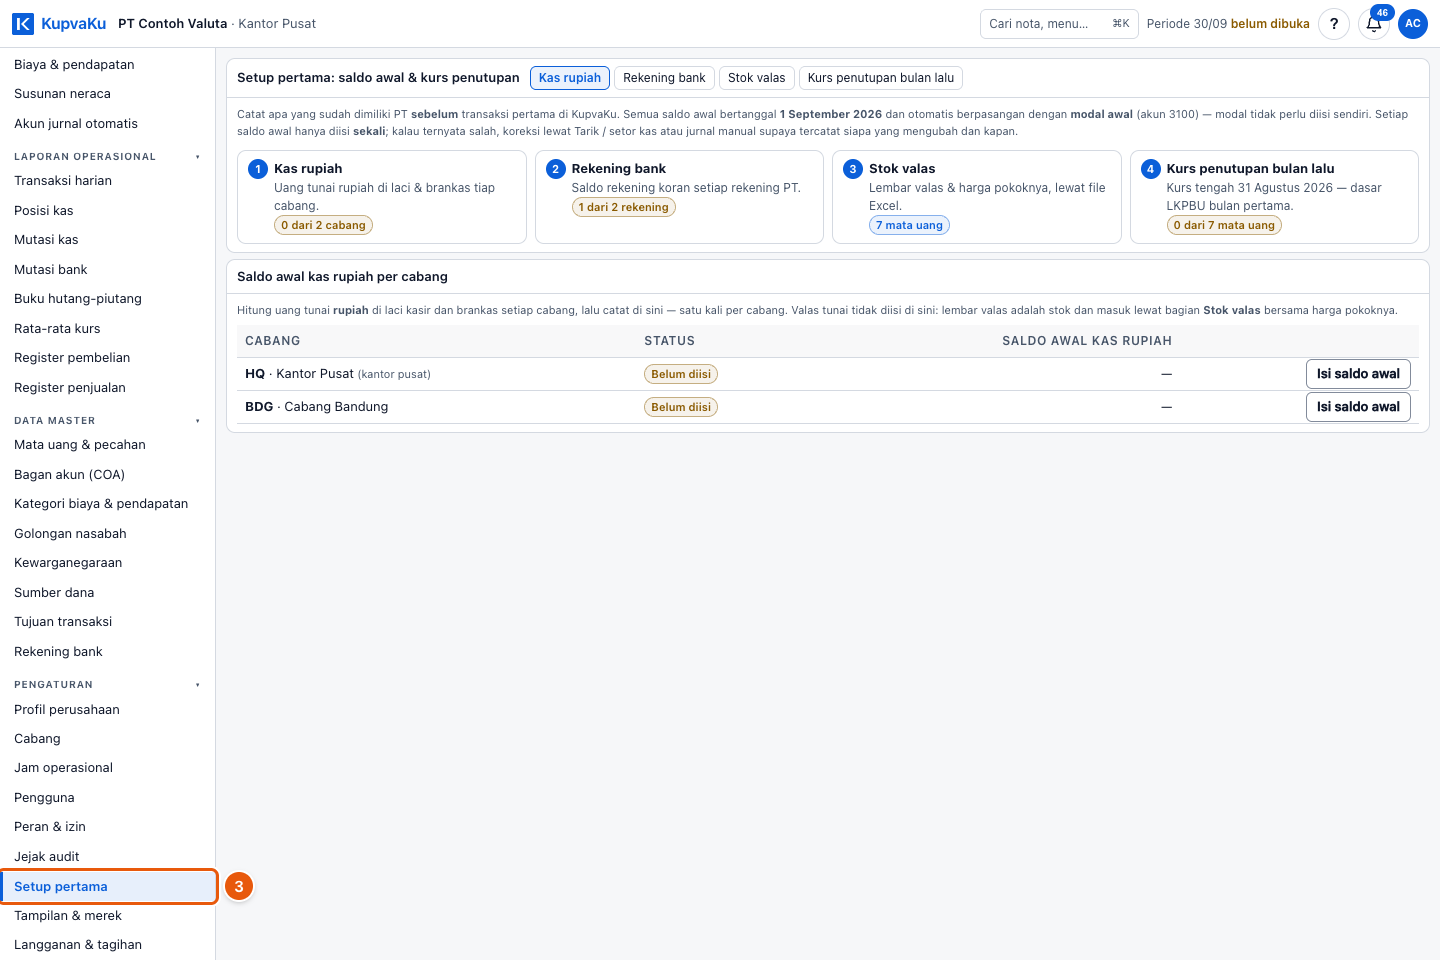The width and height of the screenshot is (1440, 960).
Task: Open Mutasi bank in sidebar
Action: coord(107,269)
